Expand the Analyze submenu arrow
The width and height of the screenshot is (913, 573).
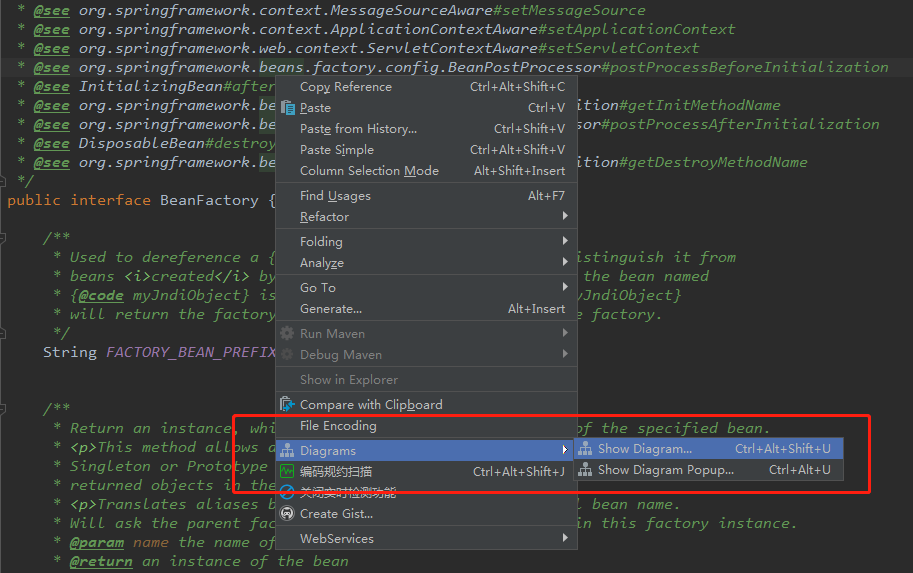pyautogui.click(x=565, y=263)
